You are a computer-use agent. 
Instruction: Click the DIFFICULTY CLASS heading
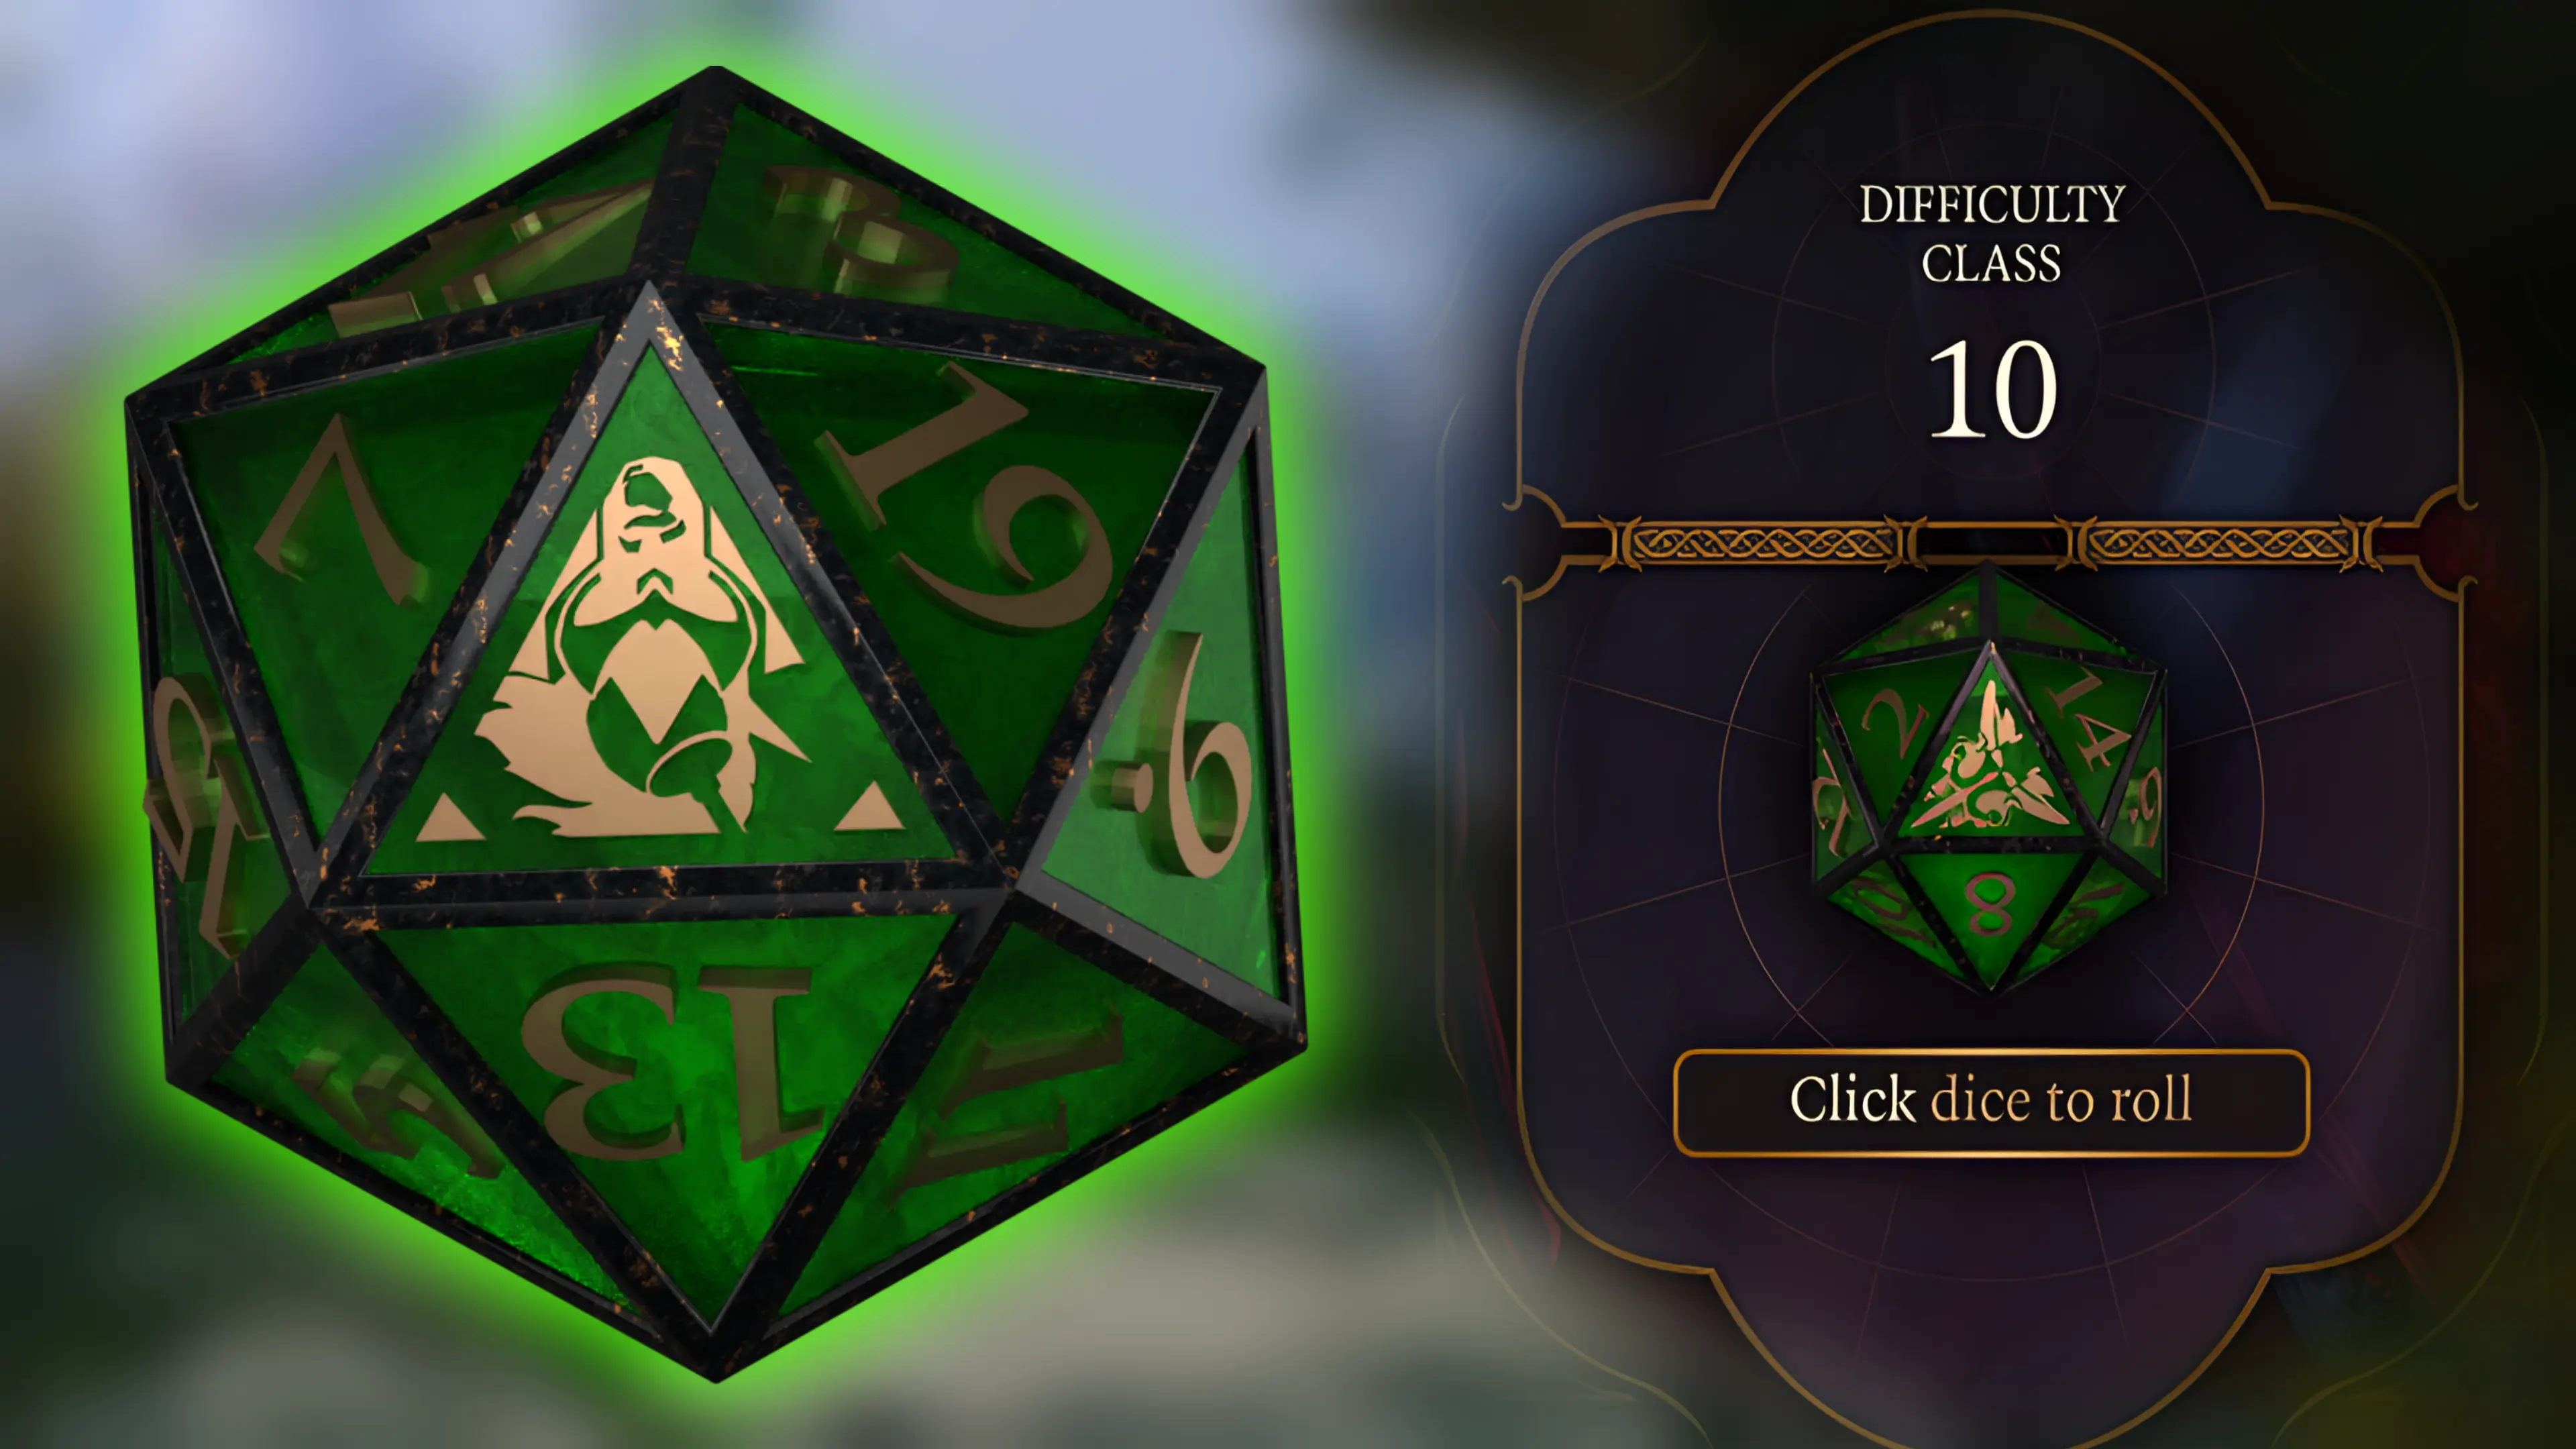tap(1991, 233)
